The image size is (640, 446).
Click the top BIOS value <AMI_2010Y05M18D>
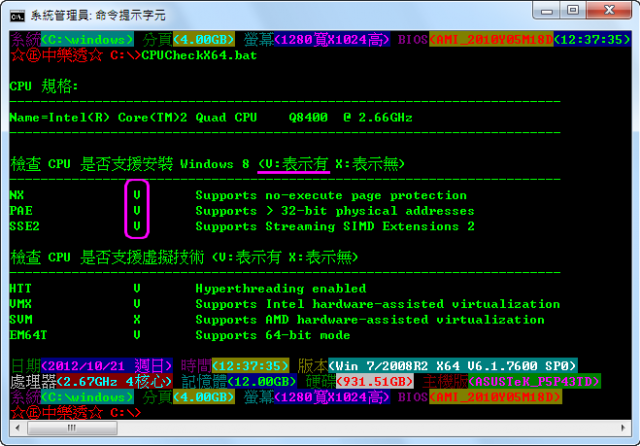click(491, 40)
